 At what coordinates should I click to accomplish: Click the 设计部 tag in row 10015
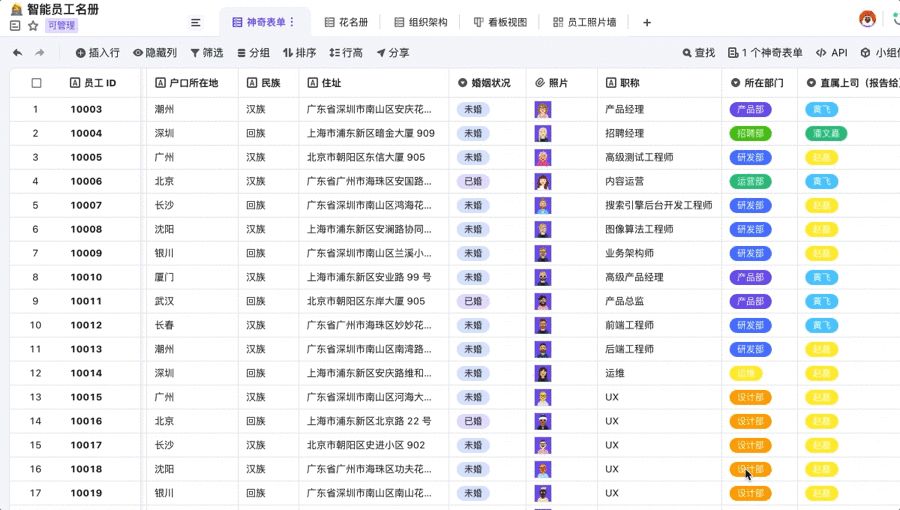(x=750, y=398)
